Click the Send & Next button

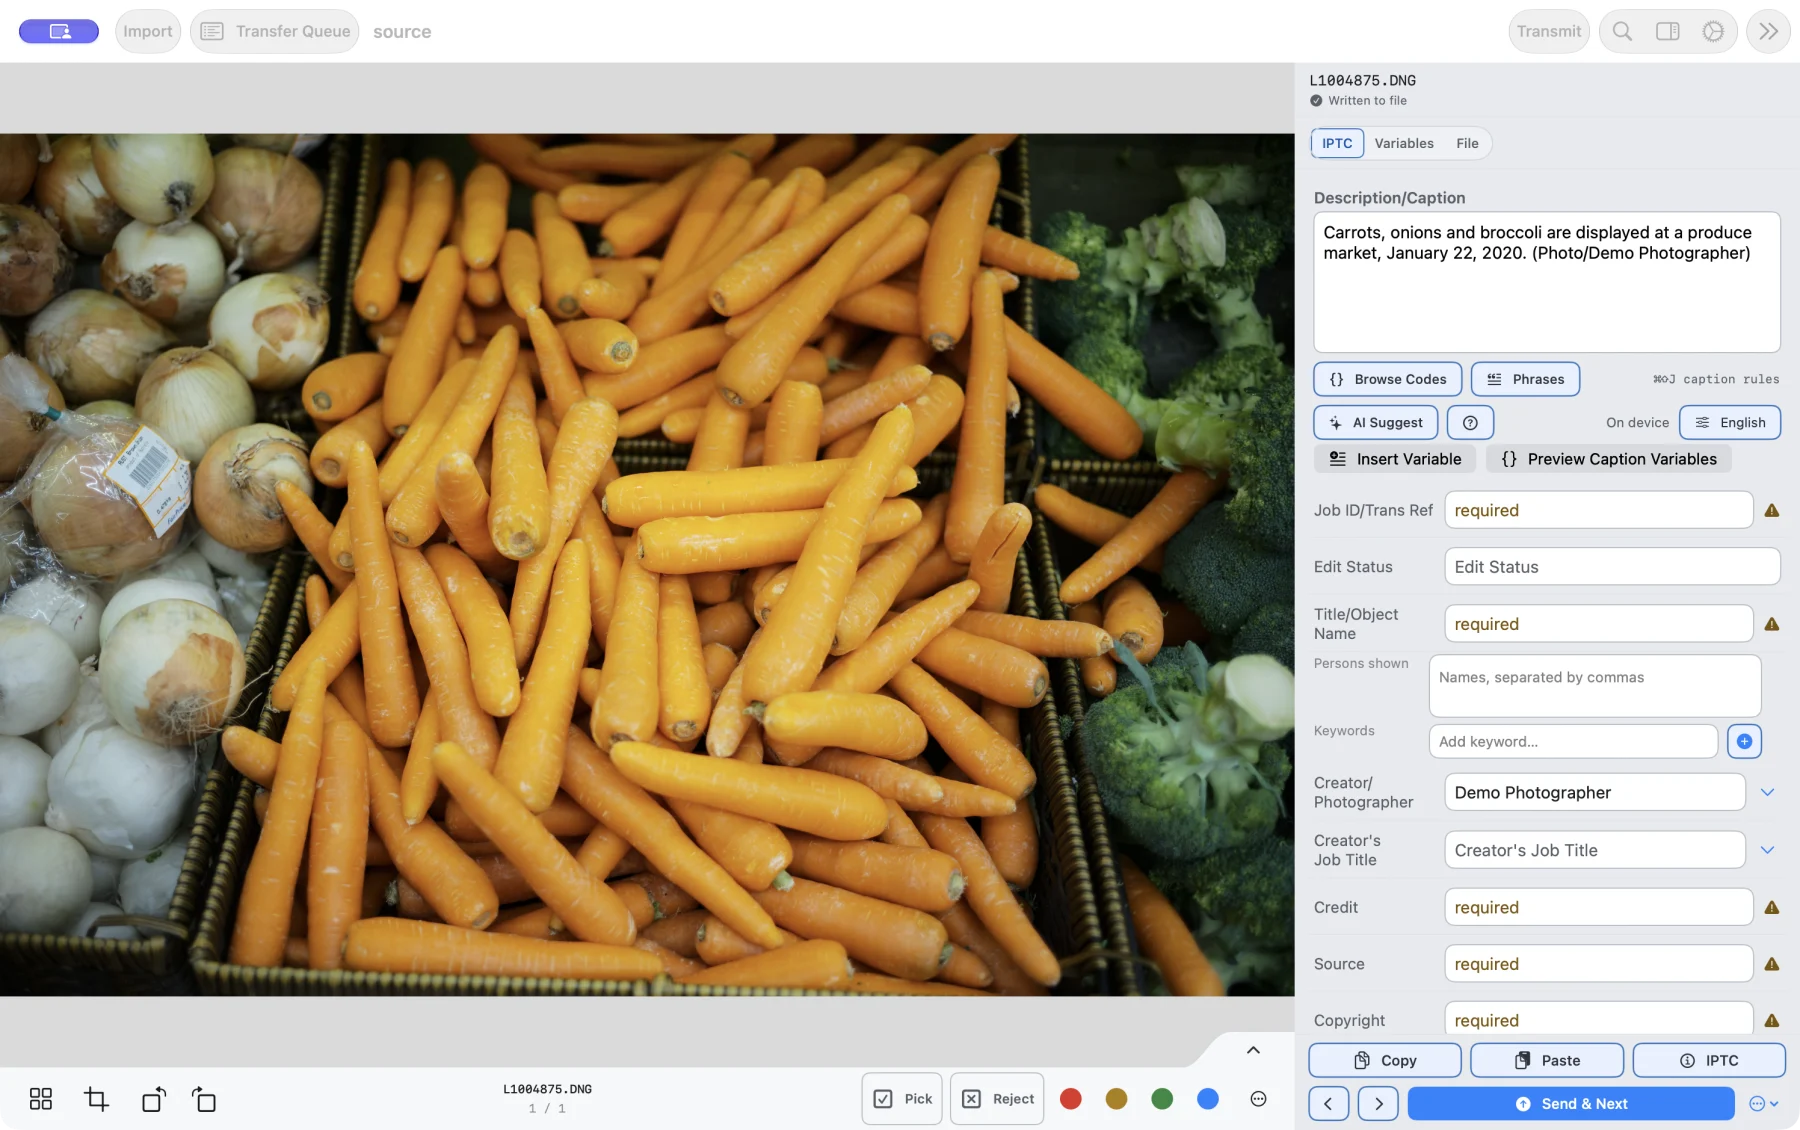coord(1571,1103)
